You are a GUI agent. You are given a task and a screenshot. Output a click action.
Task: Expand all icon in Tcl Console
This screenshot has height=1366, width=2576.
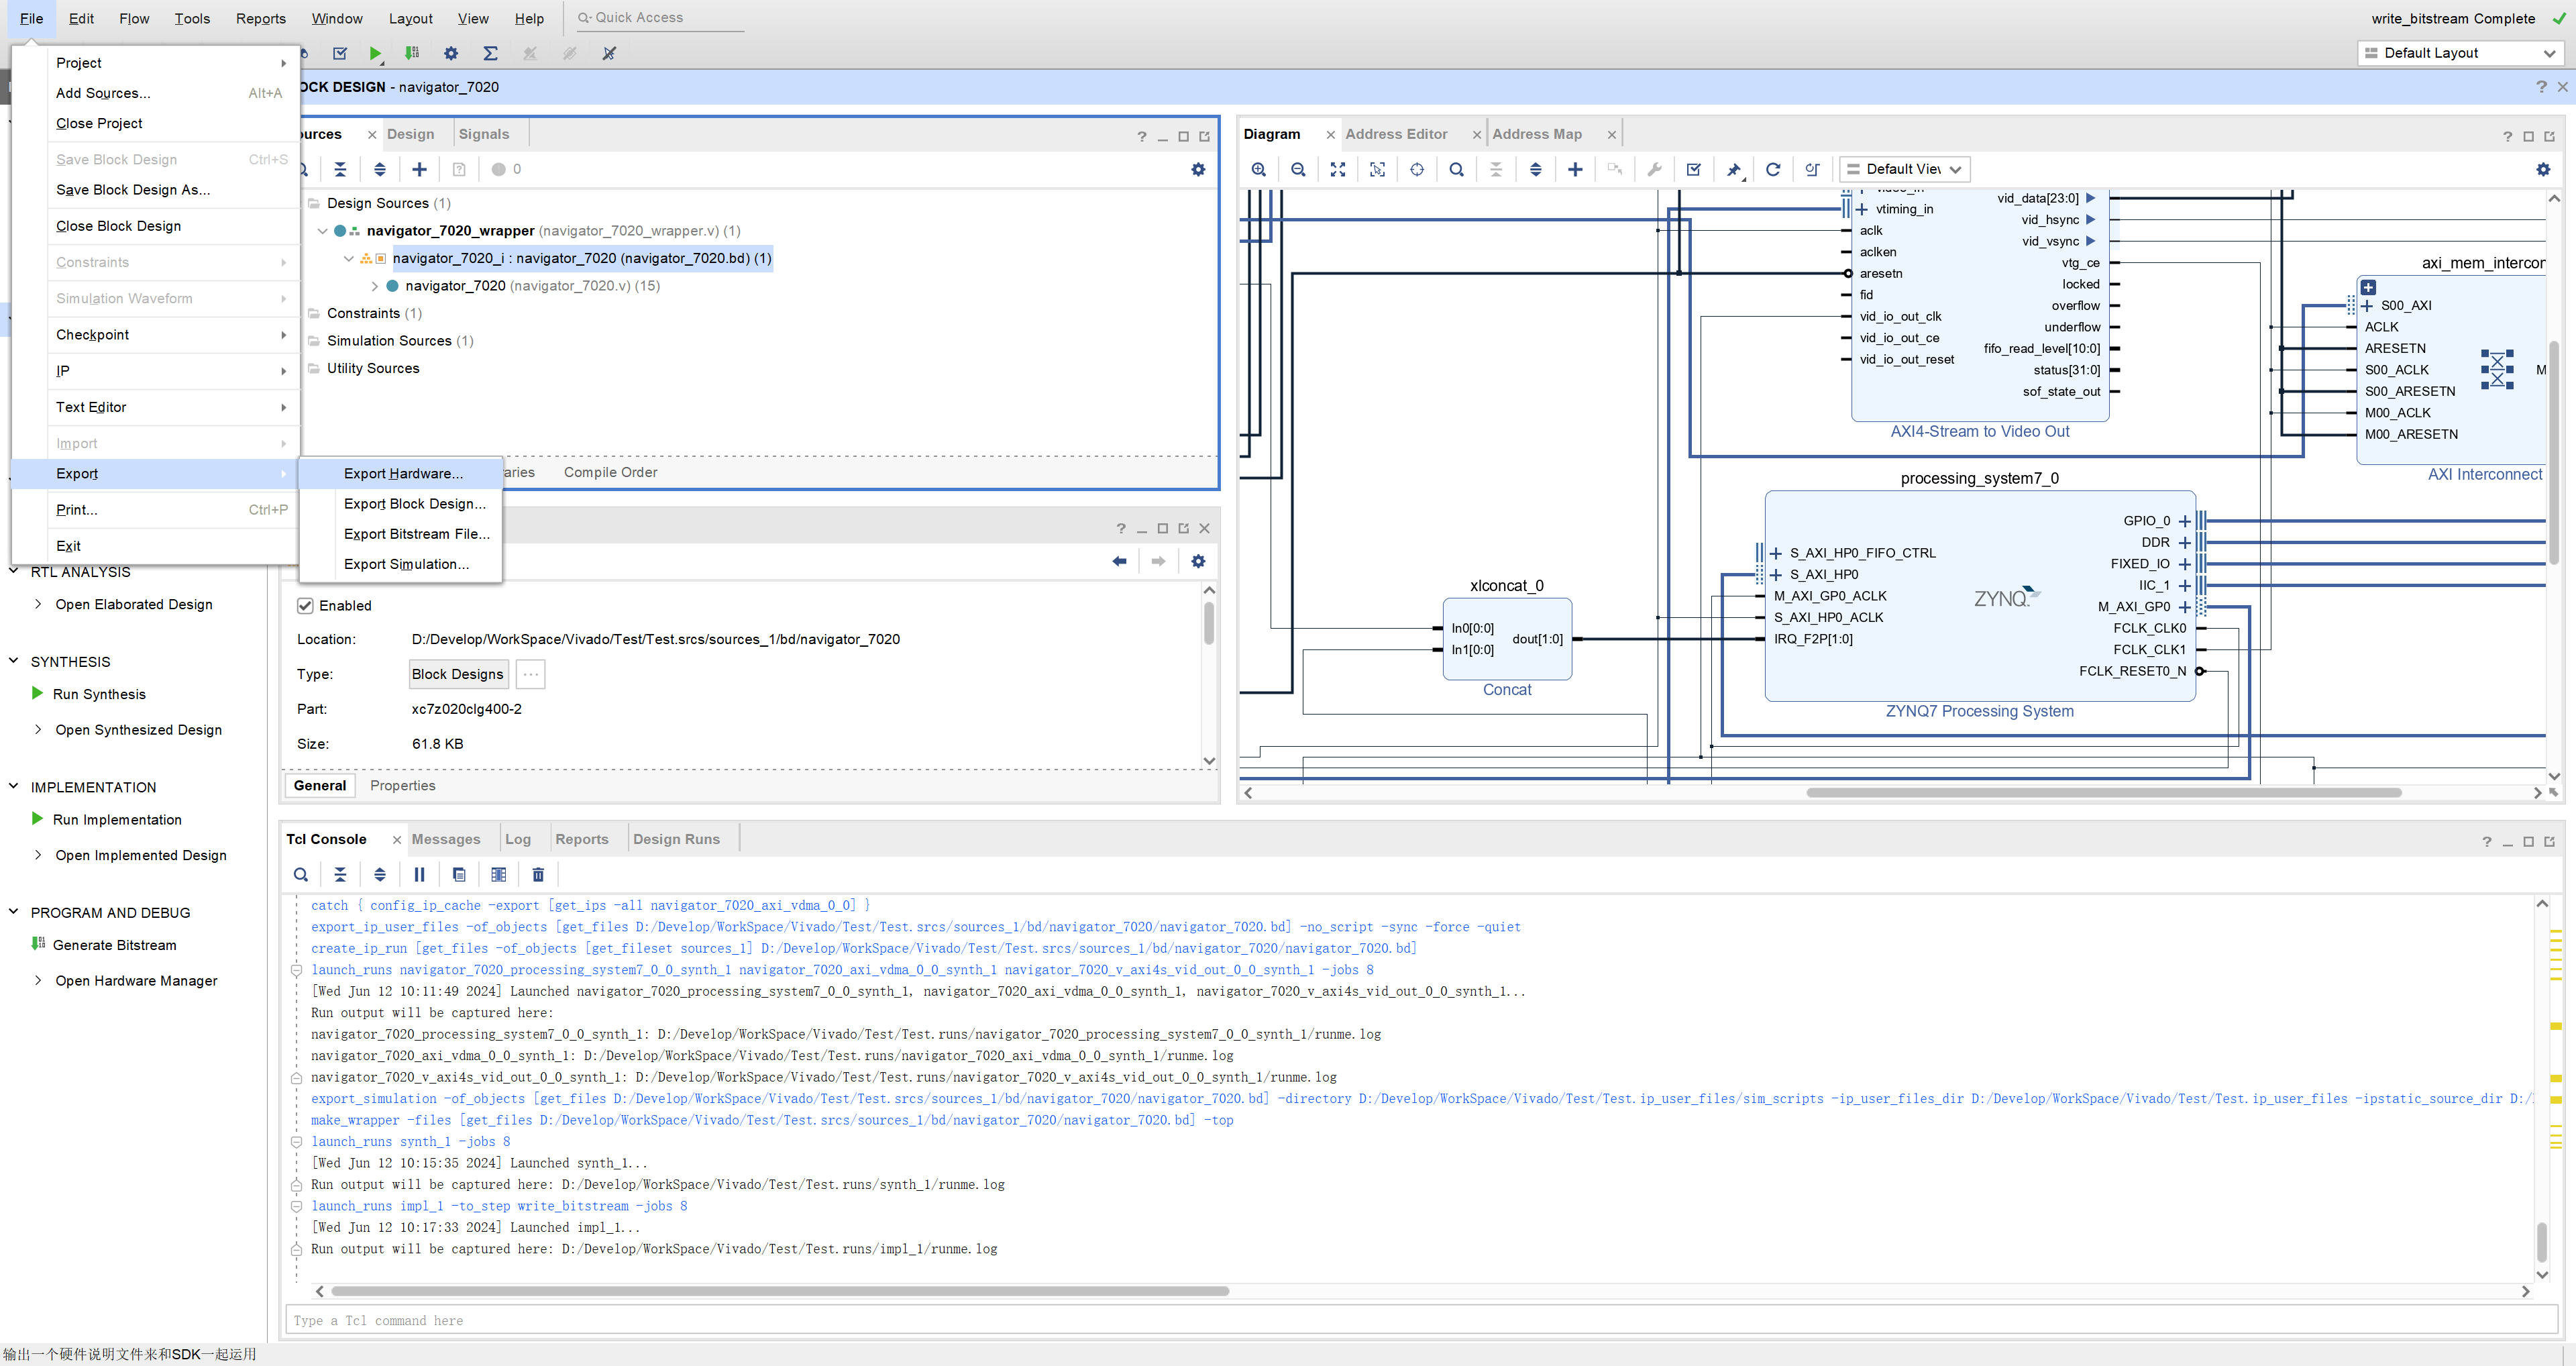380,875
